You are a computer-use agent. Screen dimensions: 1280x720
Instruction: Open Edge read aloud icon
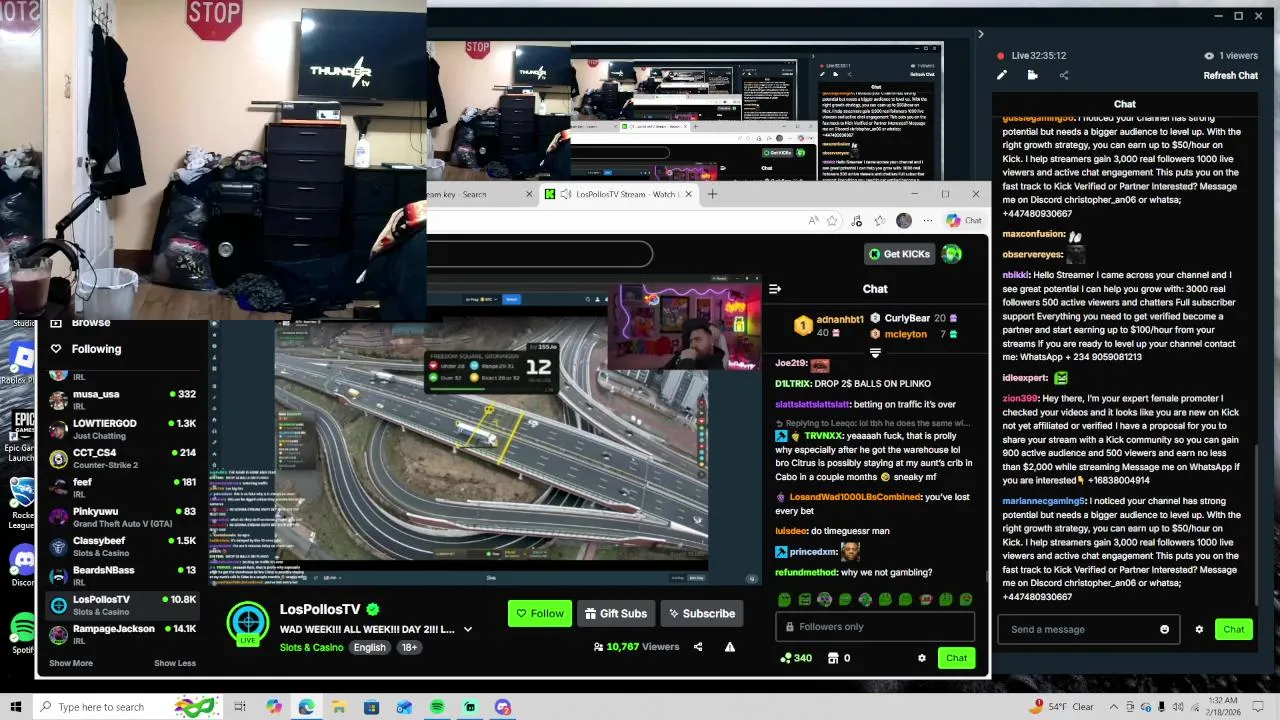pyautogui.click(x=813, y=221)
